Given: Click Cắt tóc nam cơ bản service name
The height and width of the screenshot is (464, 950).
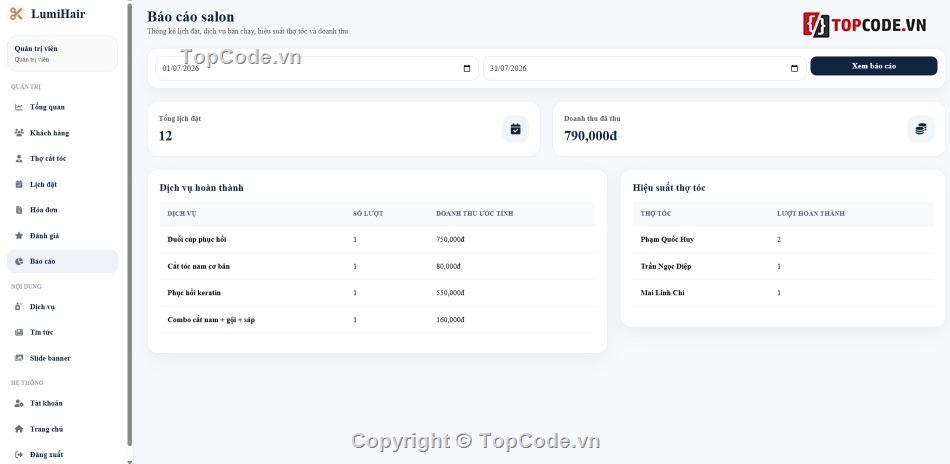Looking at the screenshot, I should (x=199, y=267).
